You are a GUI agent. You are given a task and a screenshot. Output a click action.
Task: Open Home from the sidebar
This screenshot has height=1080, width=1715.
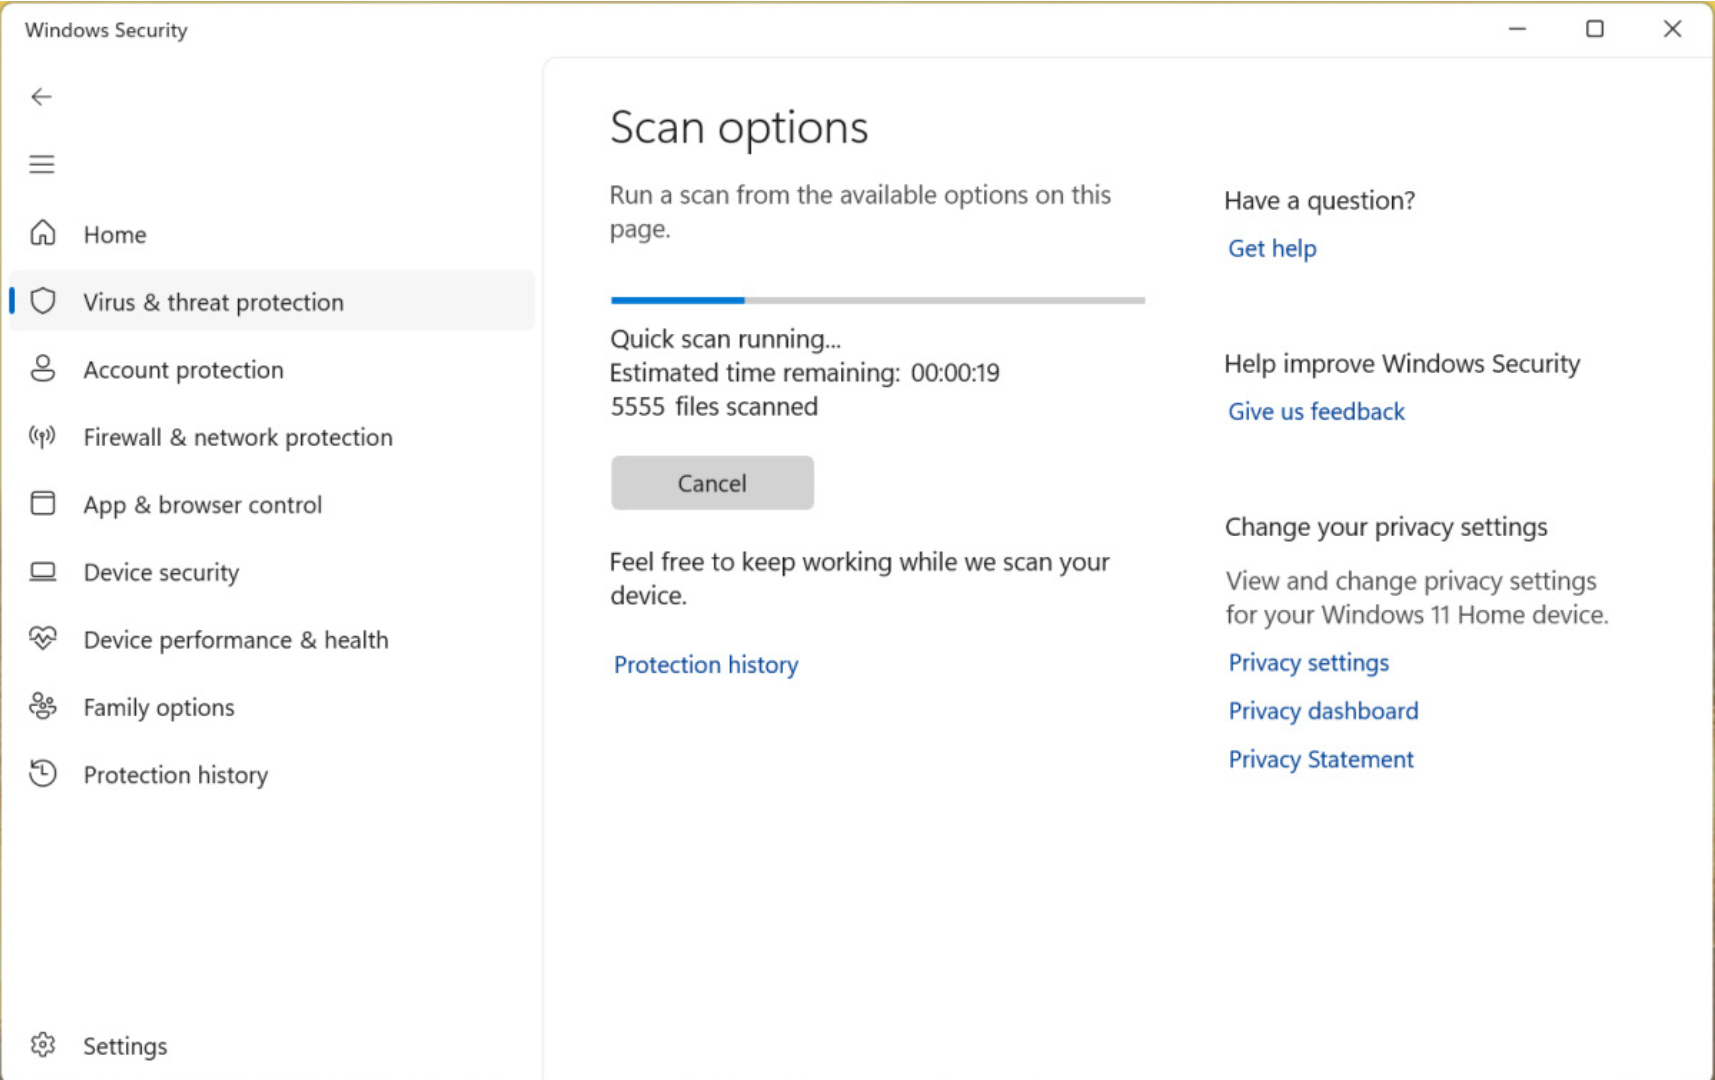tap(114, 234)
